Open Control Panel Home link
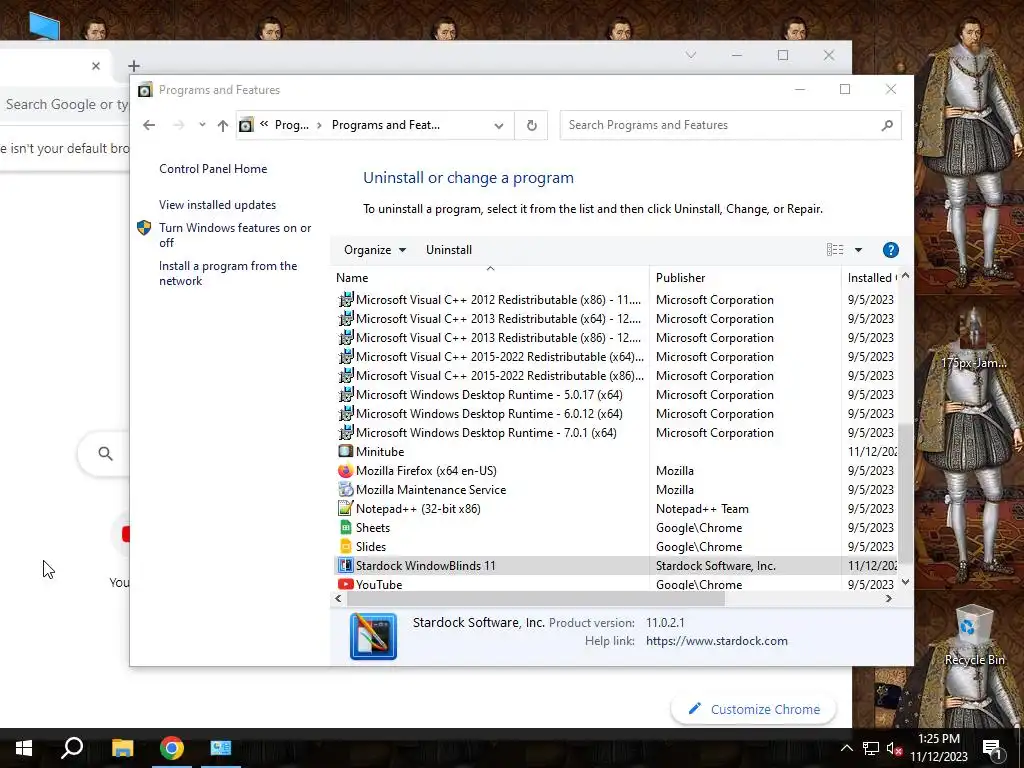This screenshot has width=1024, height=768. tap(213, 168)
